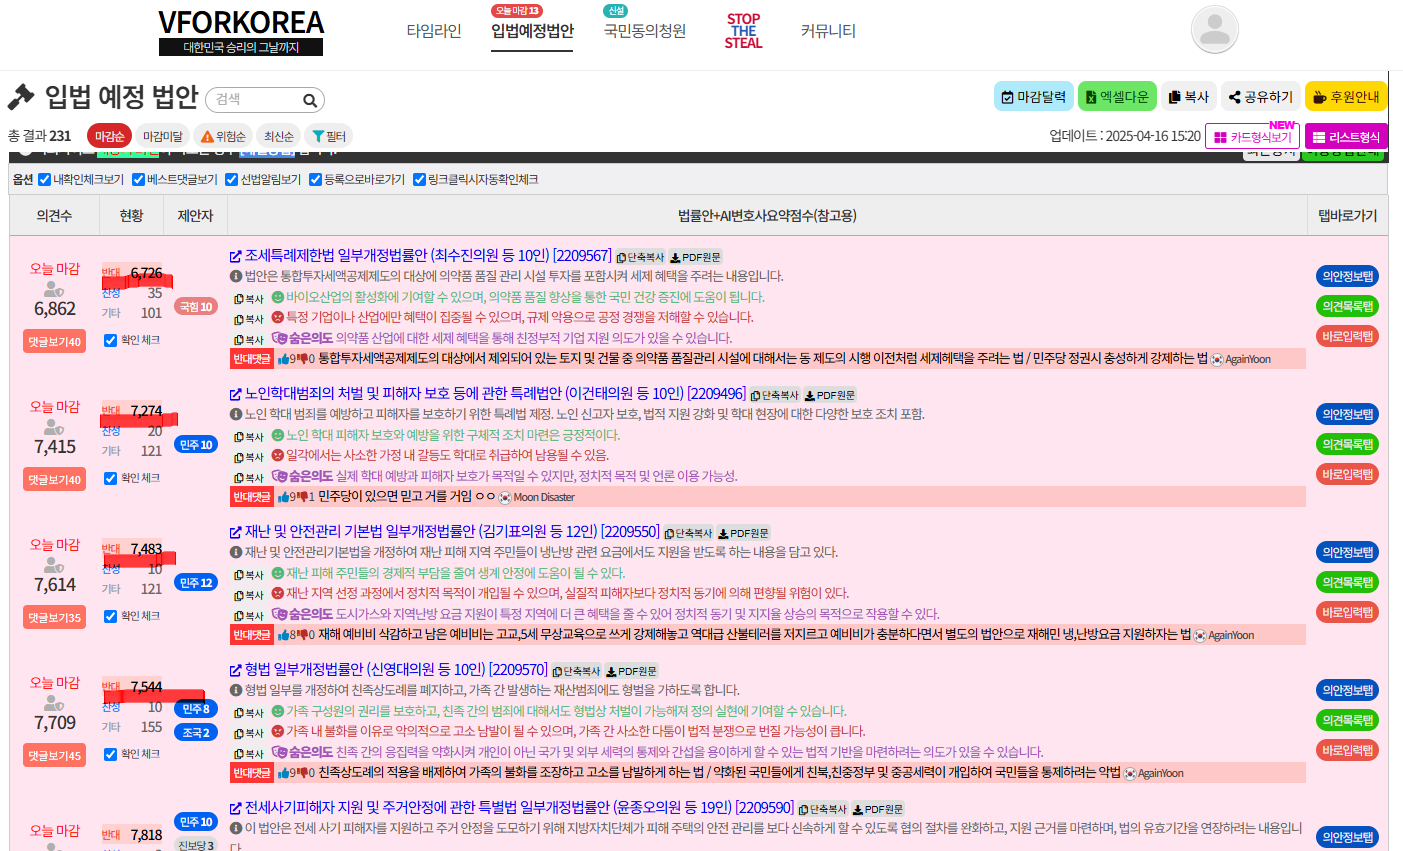Download PDF원문 for bill 2209496
This screenshot has height=851, width=1403.
830,395
